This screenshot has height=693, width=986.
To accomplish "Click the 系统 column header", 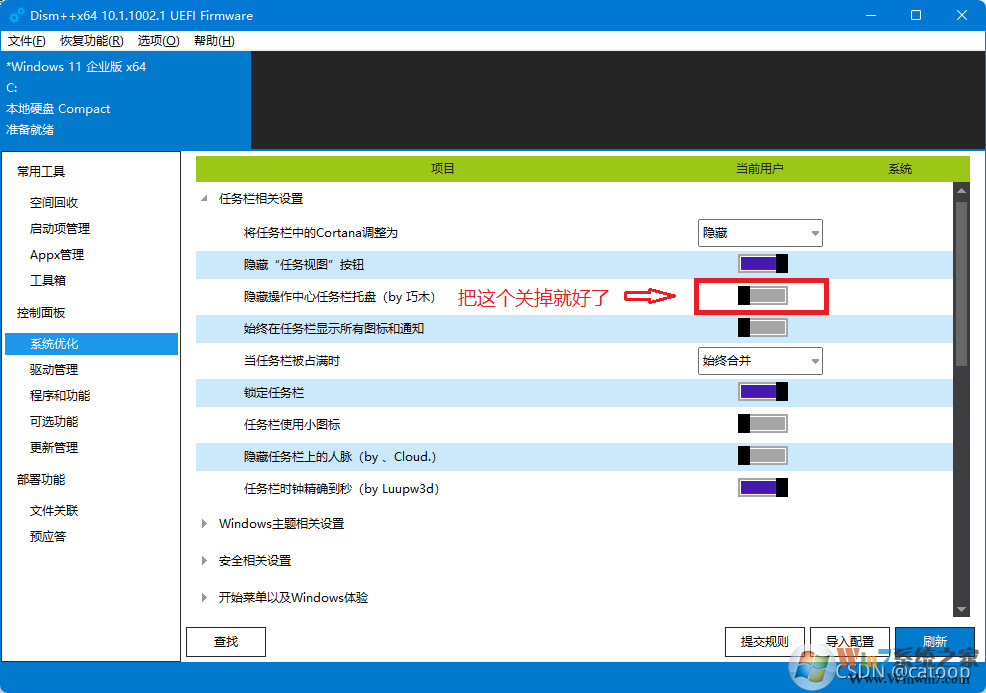I will [900, 169].
